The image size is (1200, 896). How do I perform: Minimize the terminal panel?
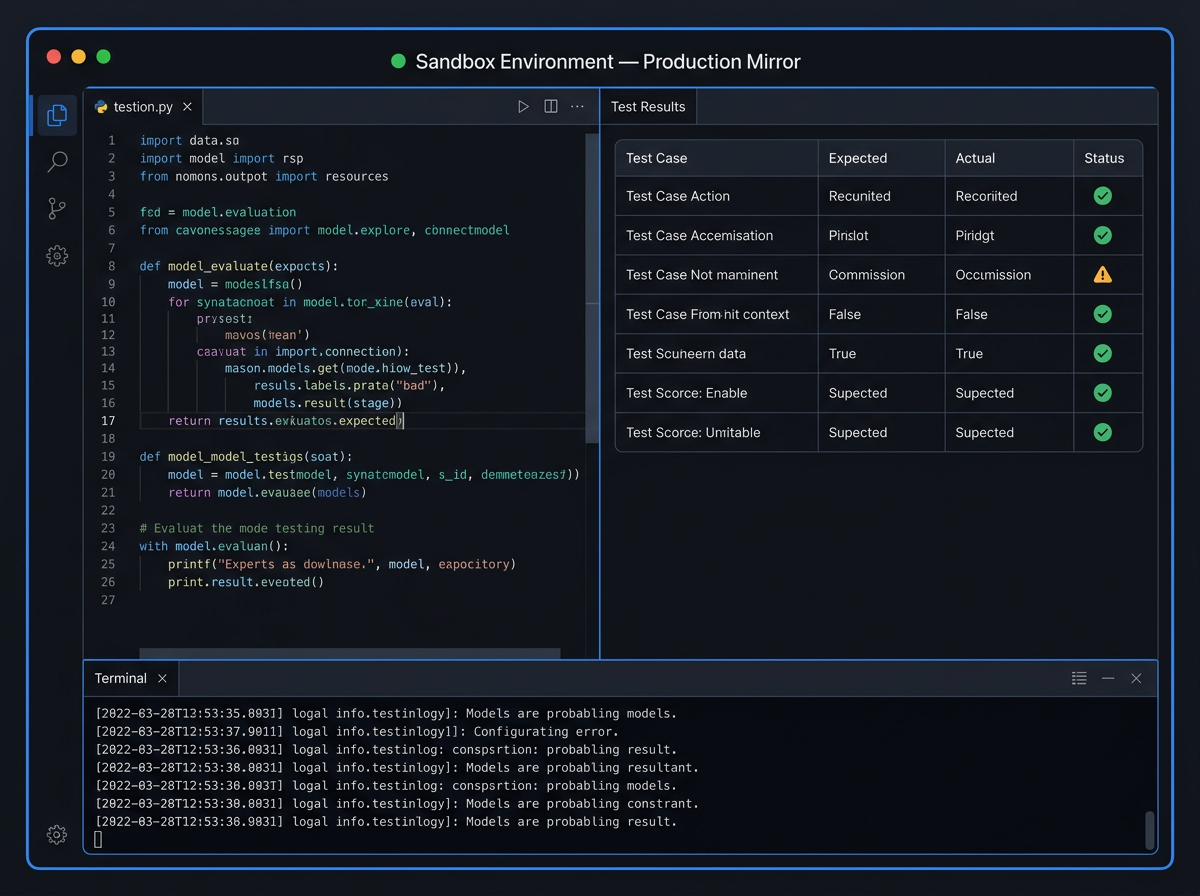[x=1108, y=678]
